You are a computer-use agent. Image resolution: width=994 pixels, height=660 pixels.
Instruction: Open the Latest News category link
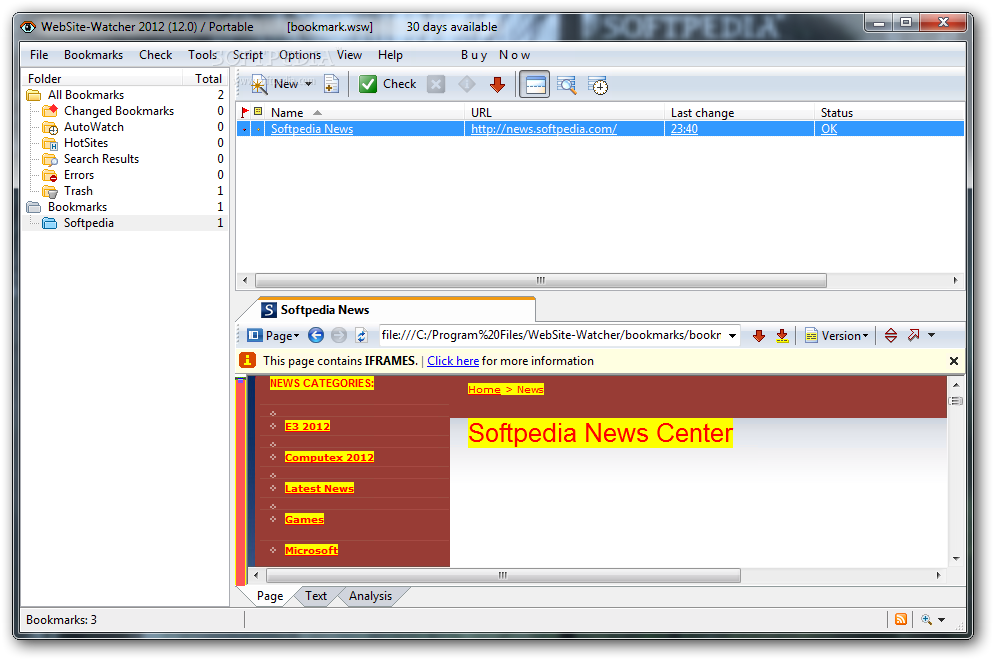(x=320, y=488)
